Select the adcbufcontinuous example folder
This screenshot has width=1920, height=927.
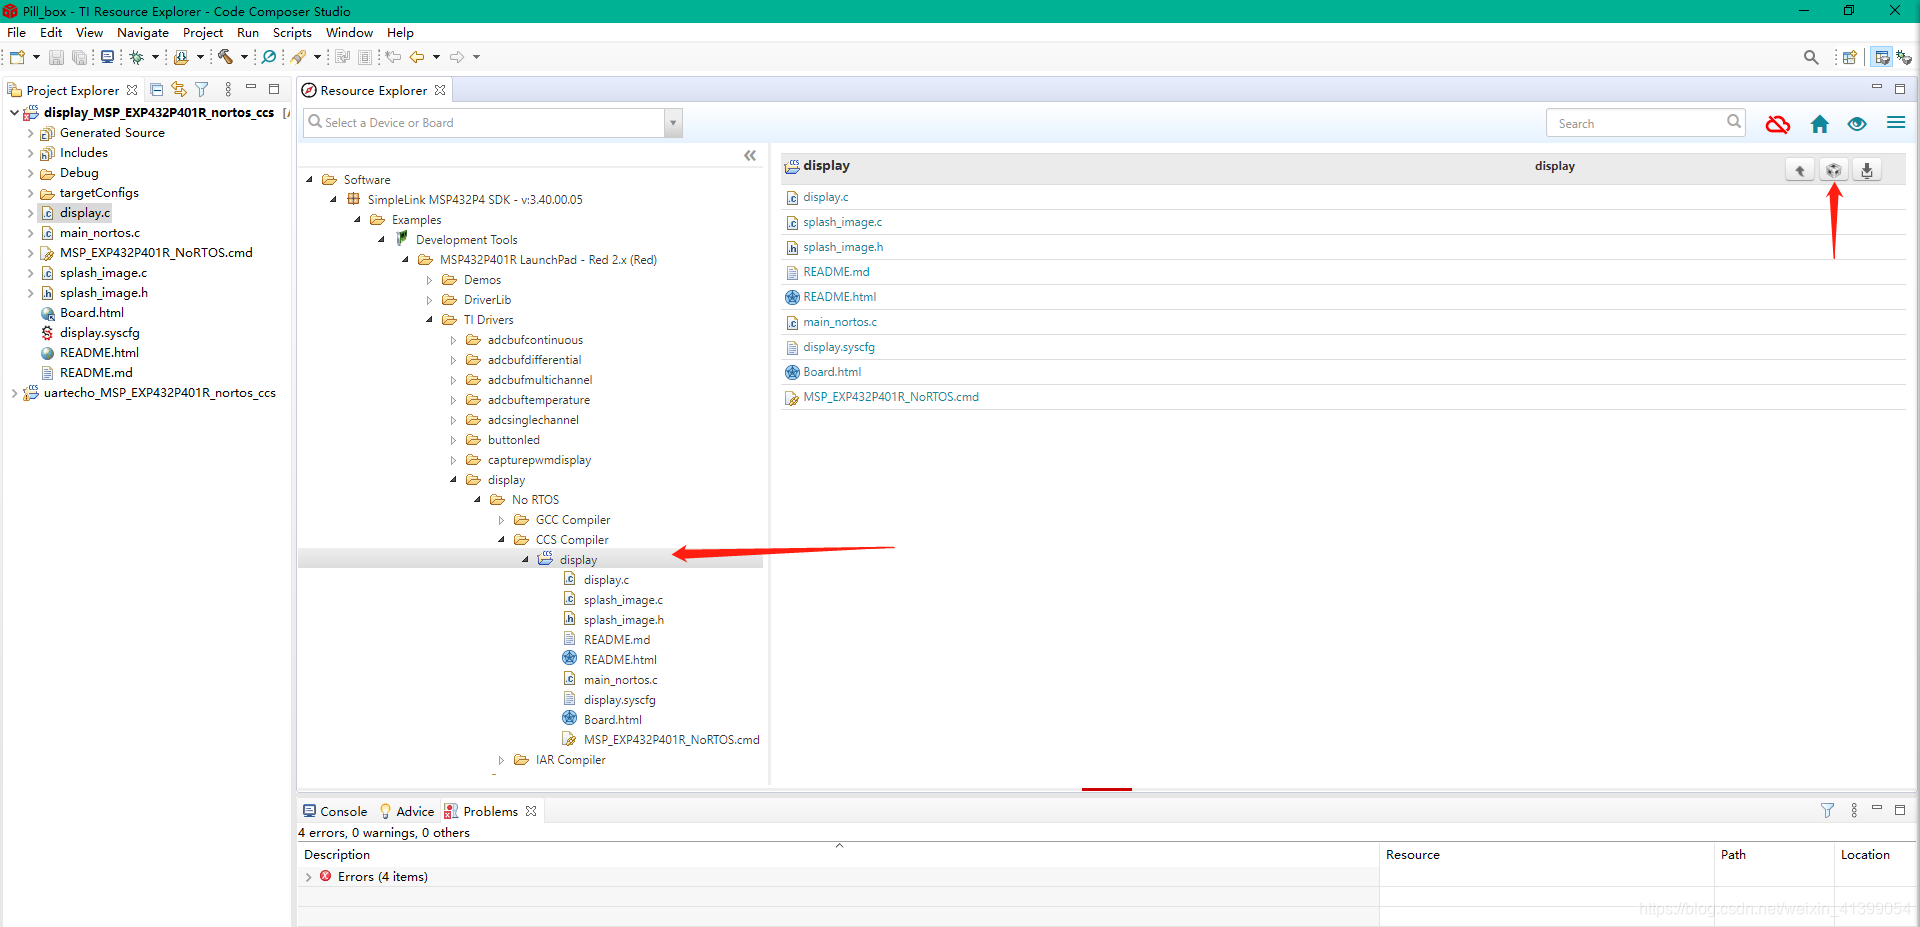tap(535, 340)
